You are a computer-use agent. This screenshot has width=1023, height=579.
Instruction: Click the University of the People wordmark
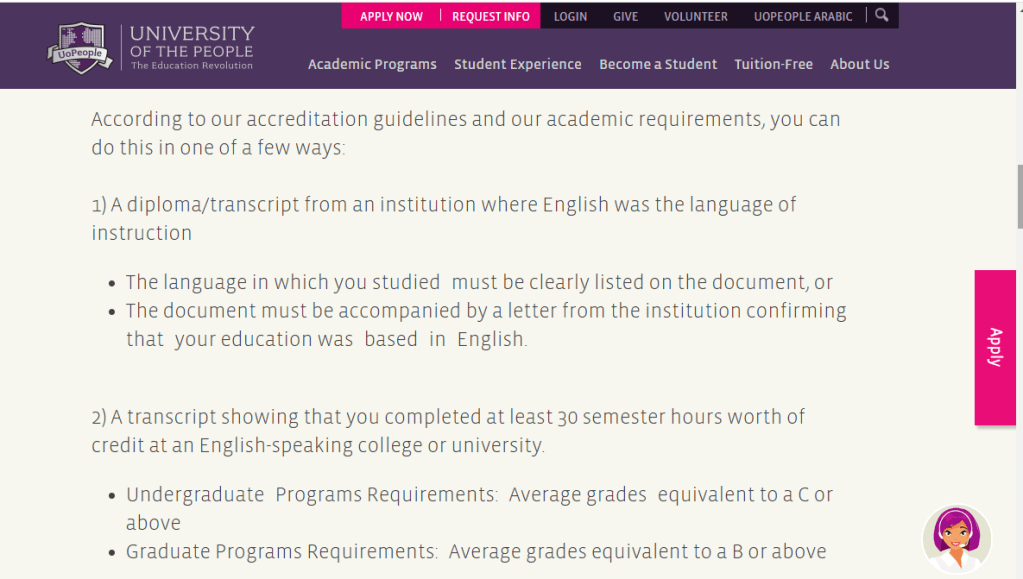(192, 47)
